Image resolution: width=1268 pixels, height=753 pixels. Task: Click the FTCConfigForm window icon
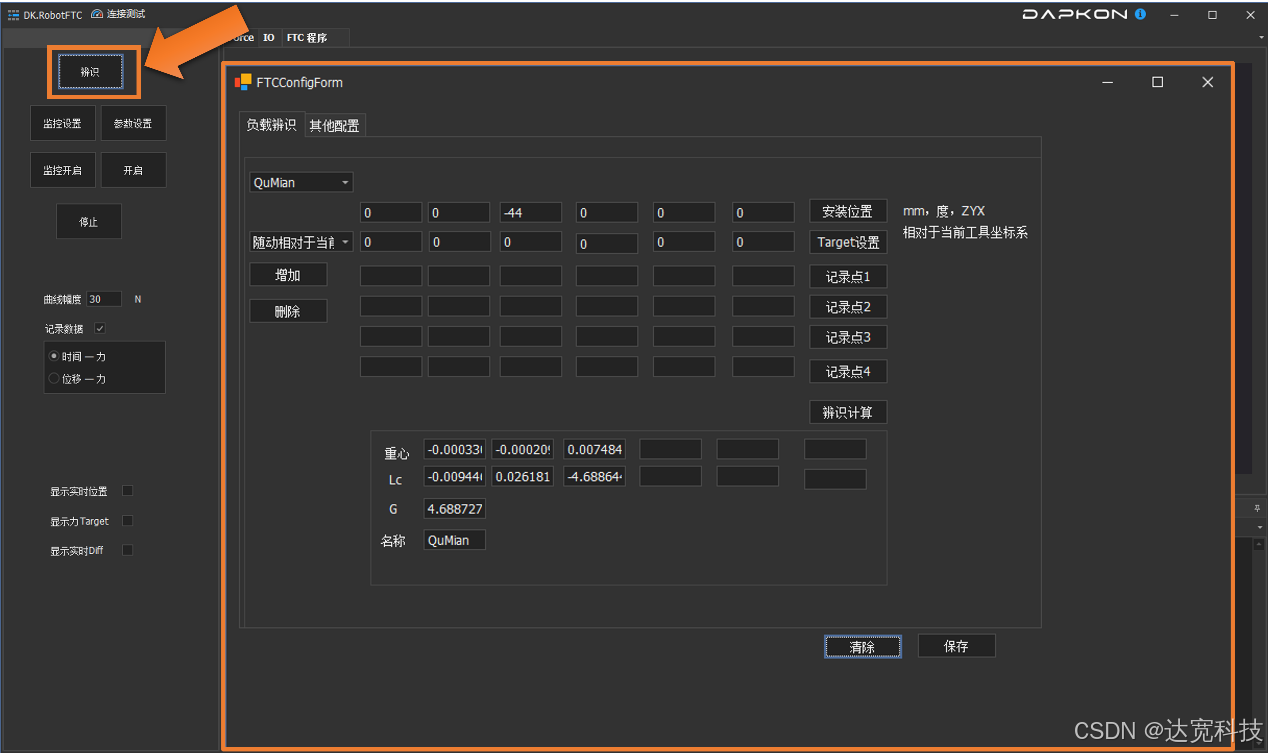click(x=243, y=82)
